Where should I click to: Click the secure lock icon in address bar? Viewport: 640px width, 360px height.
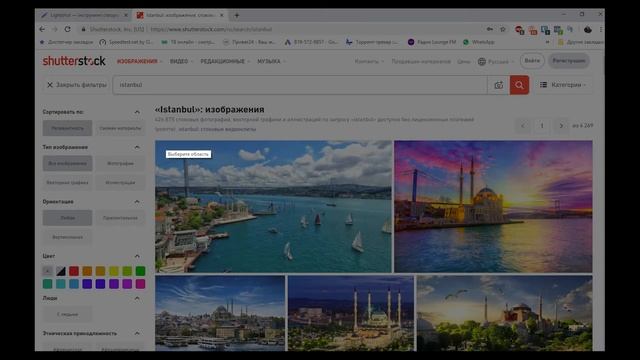click(x=83, y=29)
